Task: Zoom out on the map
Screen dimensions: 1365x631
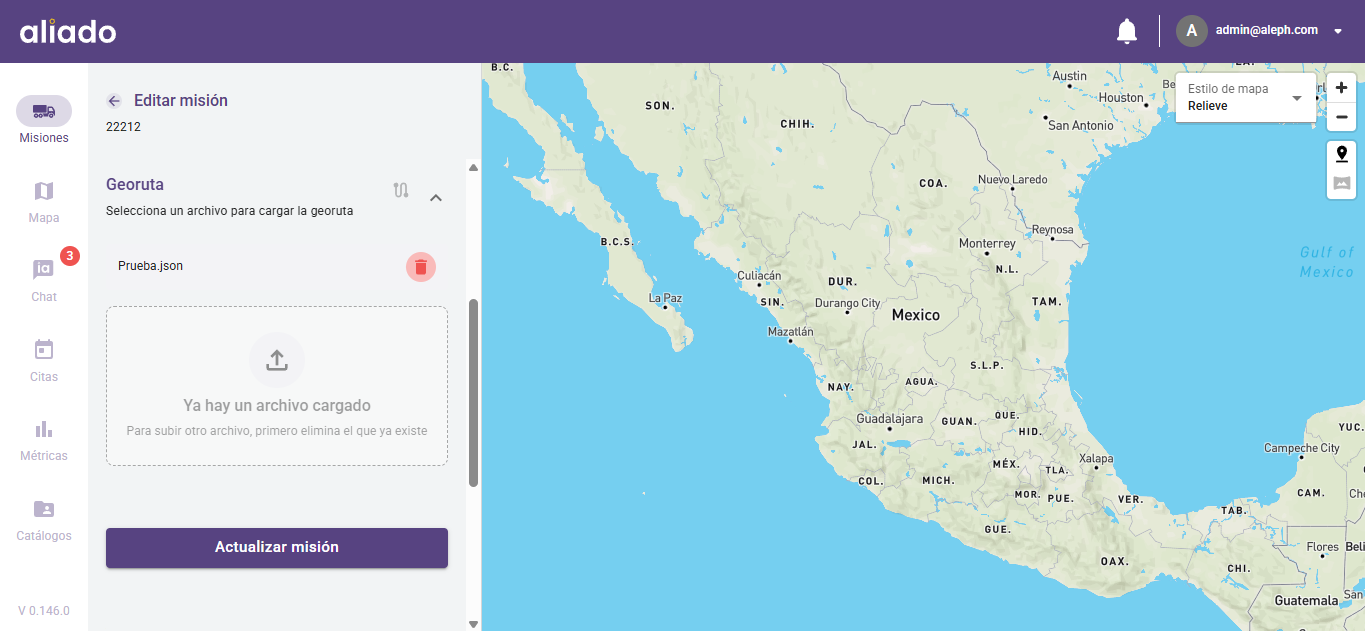Action: [x=1341, y=117]
